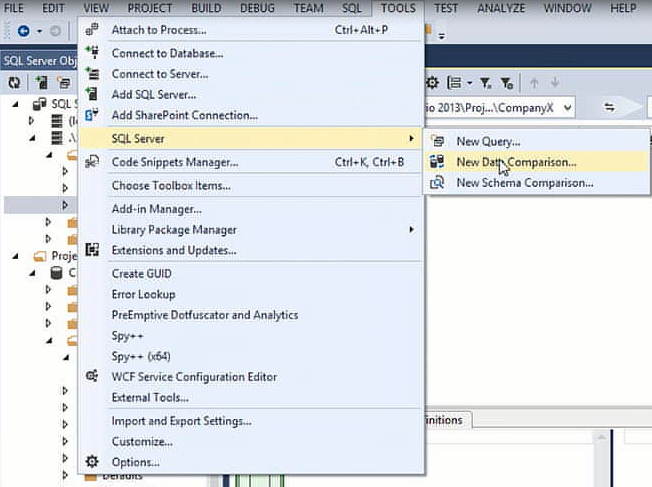Click the Extensions and Updates icon
Viewport: 652px width, 487px height.
pos(92,250)
